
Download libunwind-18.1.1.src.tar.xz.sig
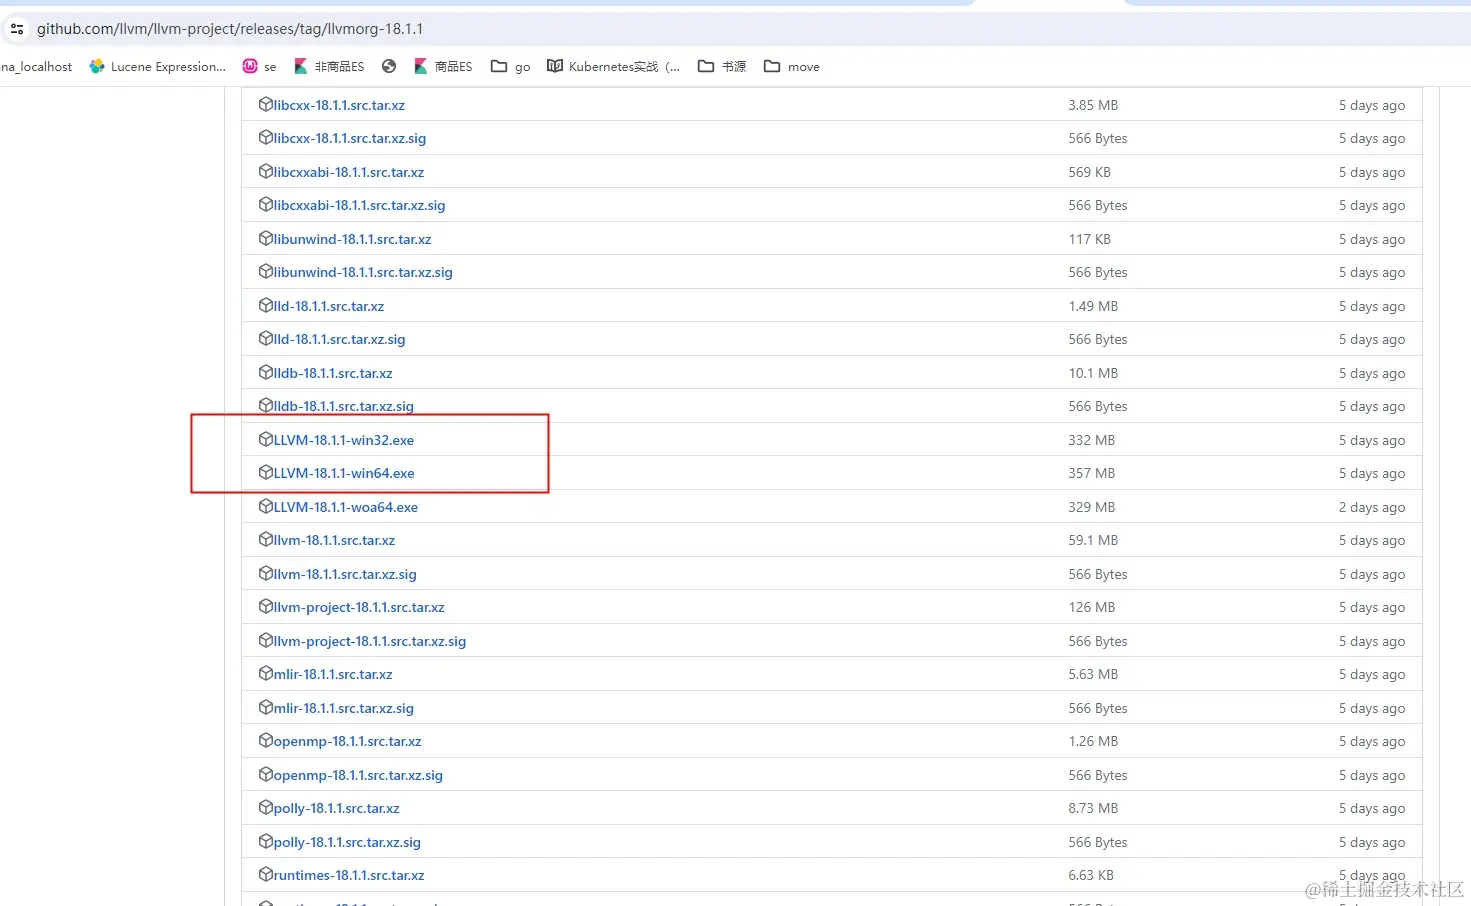click(x=363, y=272)
